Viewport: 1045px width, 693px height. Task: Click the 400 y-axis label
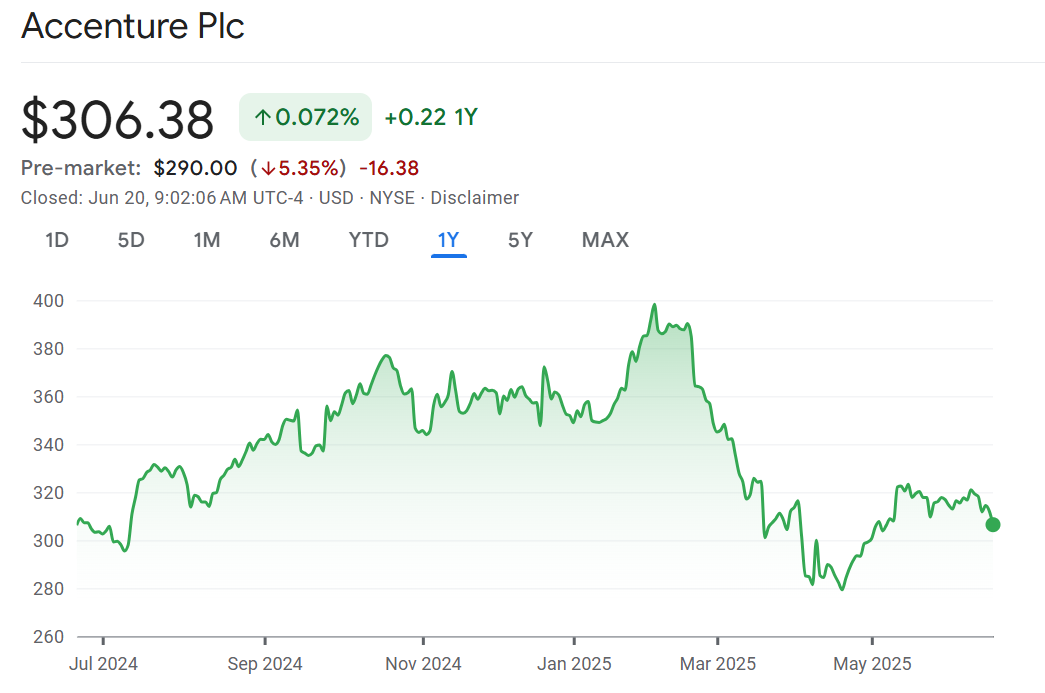coord(49,301)
